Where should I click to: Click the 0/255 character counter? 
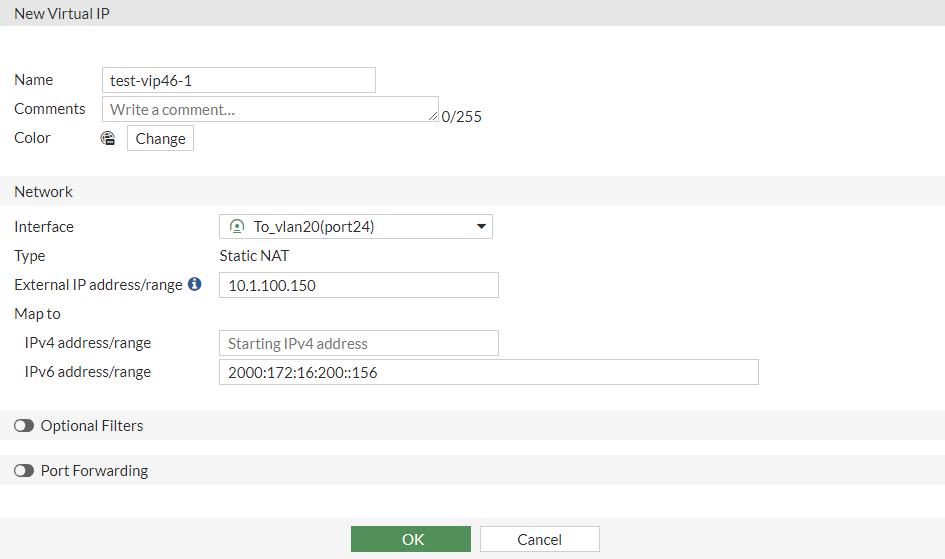pyautogui.click(x=462, y=116)
